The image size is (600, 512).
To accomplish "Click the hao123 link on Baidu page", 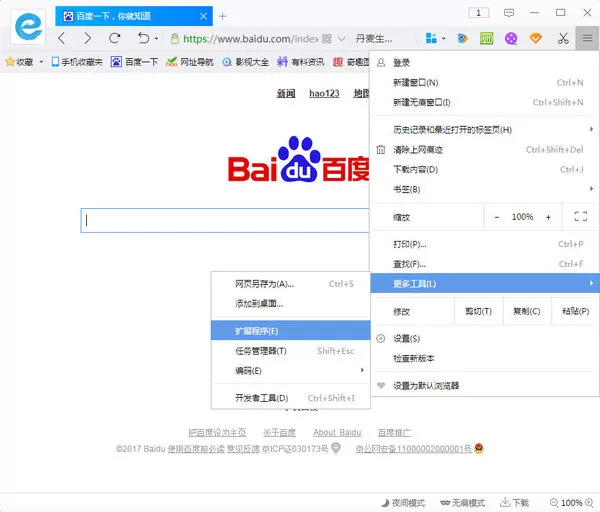I will pos(324,93).
